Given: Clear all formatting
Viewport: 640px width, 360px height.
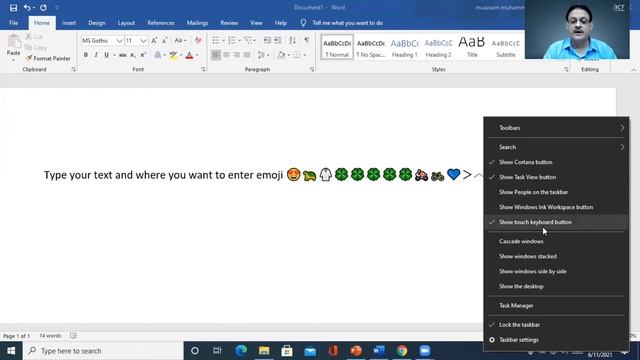Looking at the screenshot, I should (x=198, y=40).
